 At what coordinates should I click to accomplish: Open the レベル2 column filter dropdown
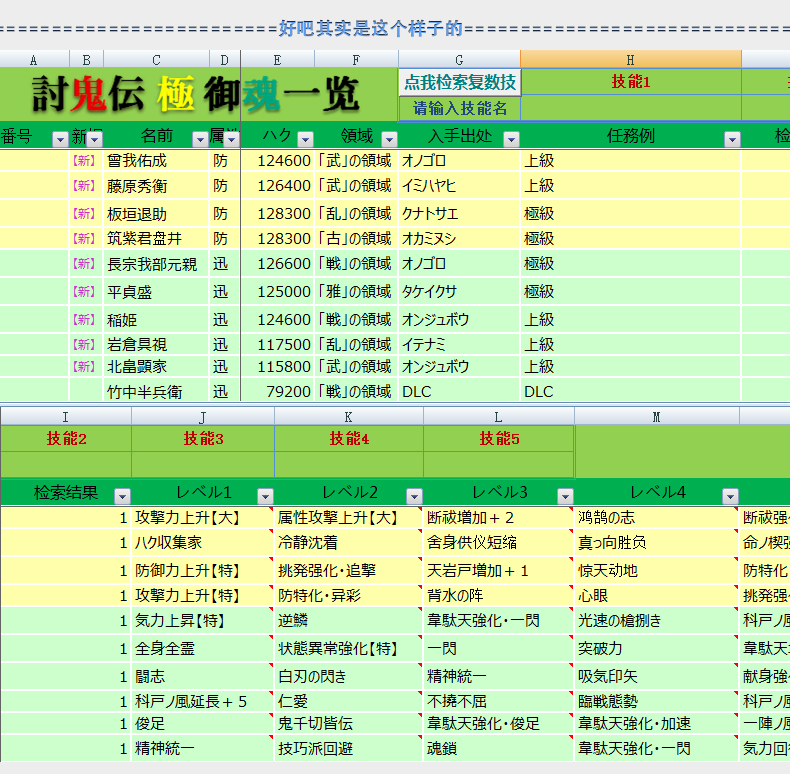click(x=414, y=496)
